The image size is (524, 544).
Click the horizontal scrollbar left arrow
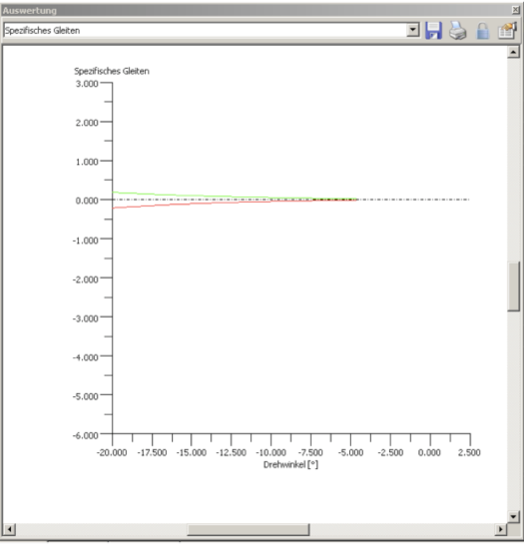click(x=9, y=529)
